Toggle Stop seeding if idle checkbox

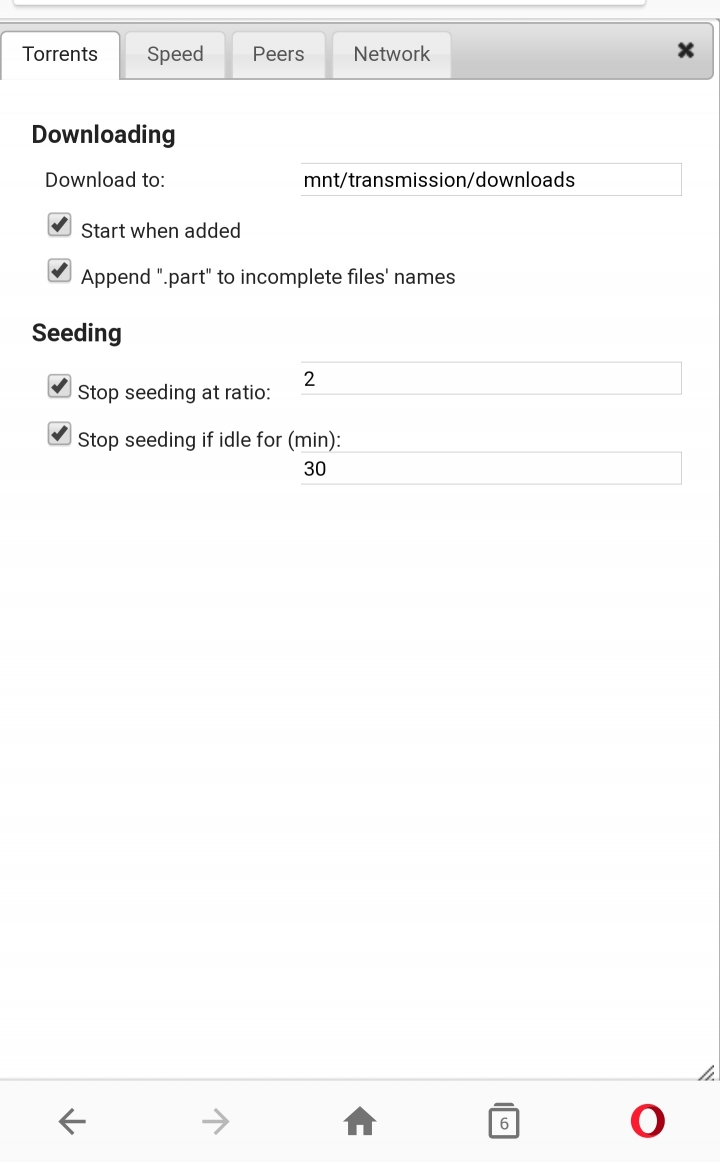pos(59,434)
